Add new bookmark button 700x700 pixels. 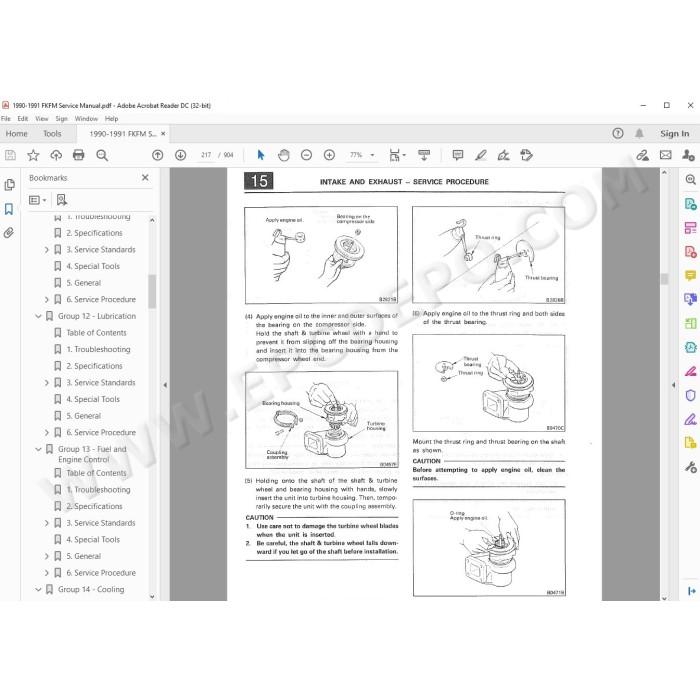[62, 200]
